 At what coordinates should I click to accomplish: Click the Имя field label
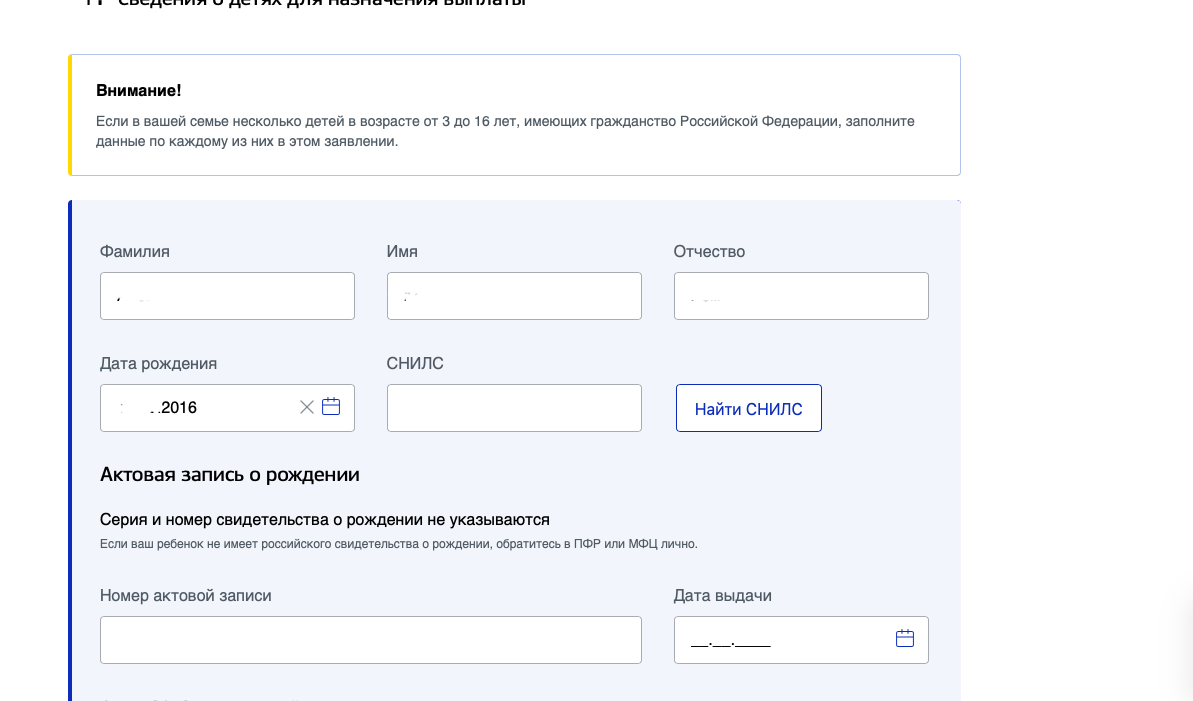pos(402,252)
